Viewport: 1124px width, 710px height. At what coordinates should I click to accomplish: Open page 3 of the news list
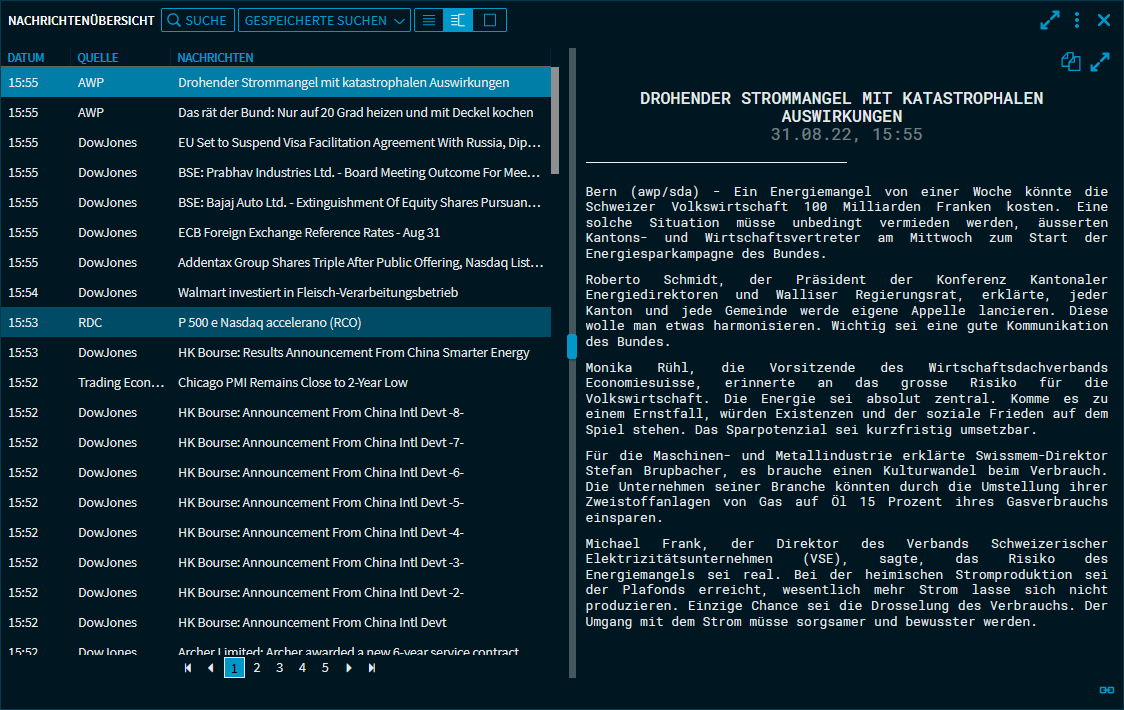(x=280, y=668)
